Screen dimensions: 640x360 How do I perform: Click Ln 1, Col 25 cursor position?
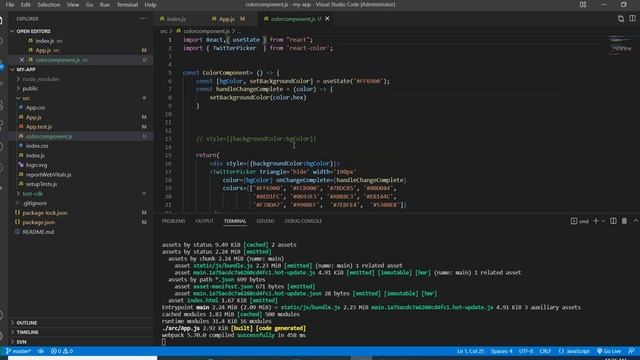(470, 351)
